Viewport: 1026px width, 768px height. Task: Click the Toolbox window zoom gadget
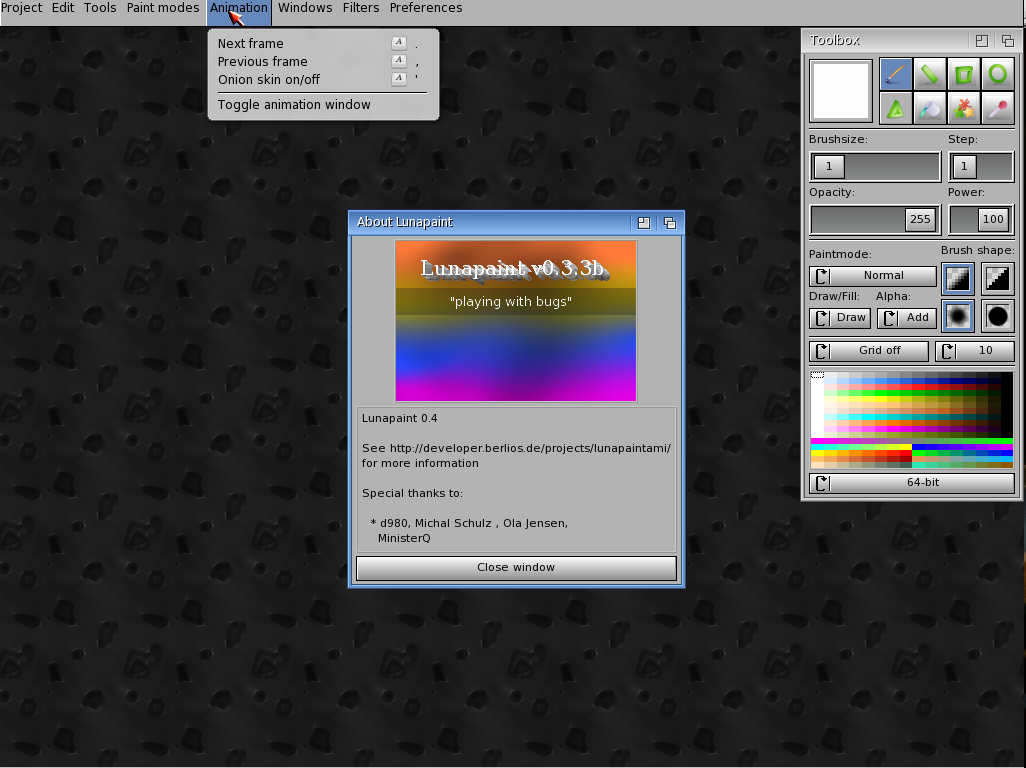[982, 41]
